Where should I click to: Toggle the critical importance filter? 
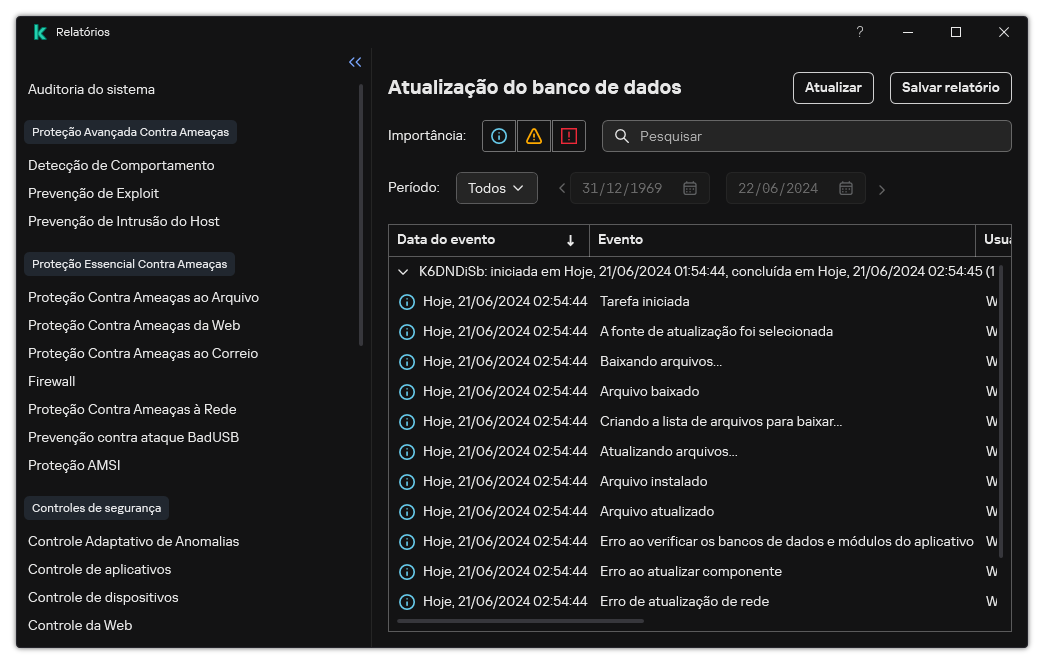click(x=568, y=136)
